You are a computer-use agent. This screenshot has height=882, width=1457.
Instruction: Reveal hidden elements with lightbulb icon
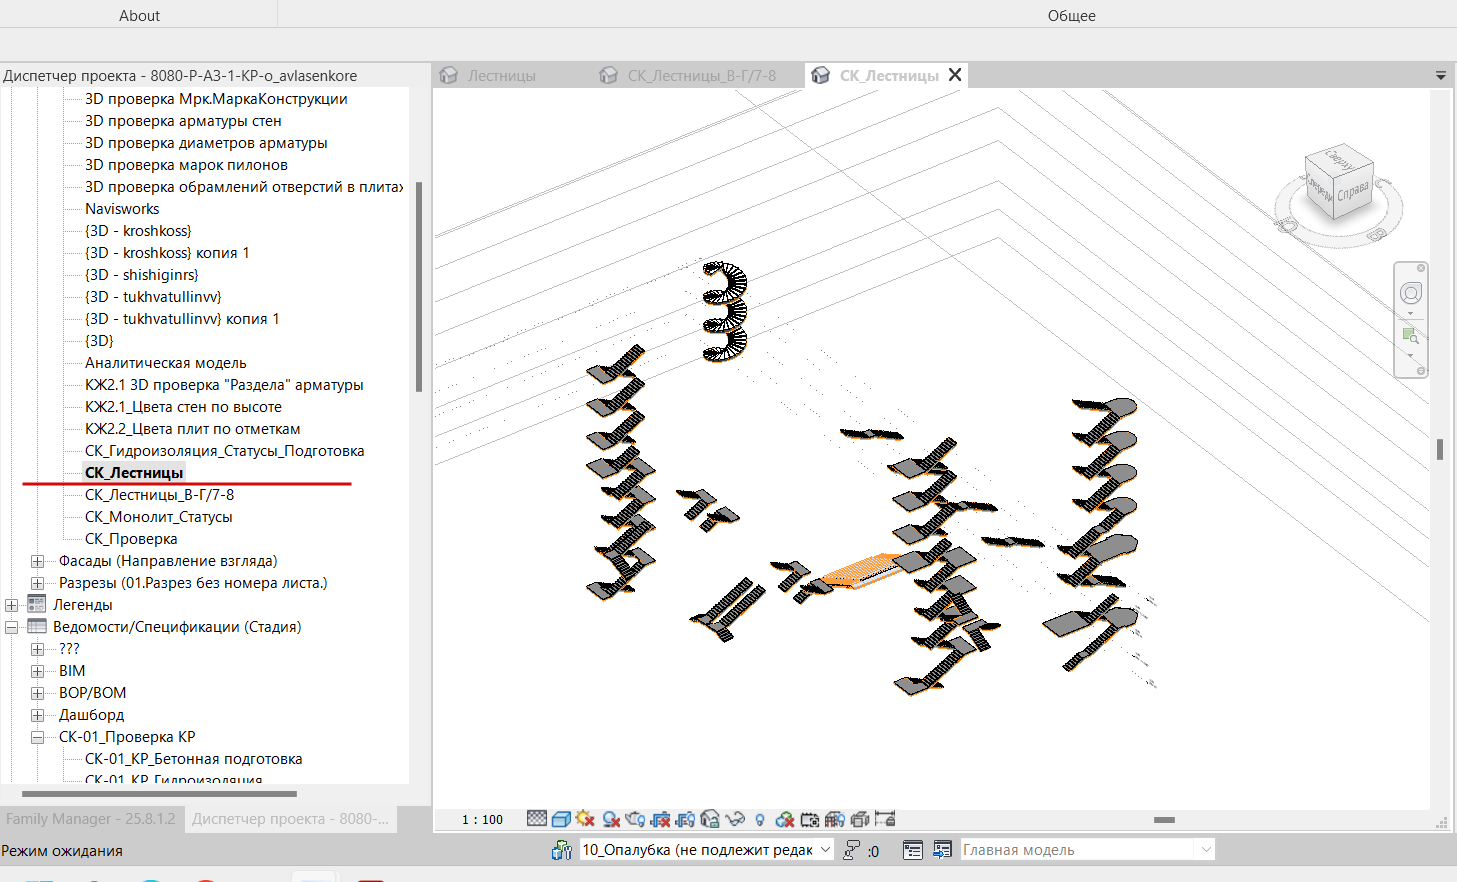pyautogui.click(x=760, y=819)
